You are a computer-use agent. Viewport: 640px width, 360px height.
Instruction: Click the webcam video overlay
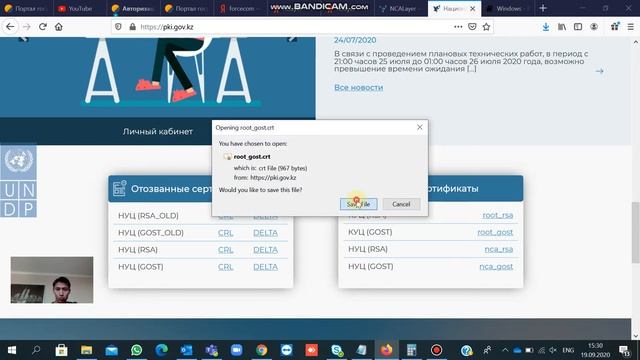click(52, 280)
